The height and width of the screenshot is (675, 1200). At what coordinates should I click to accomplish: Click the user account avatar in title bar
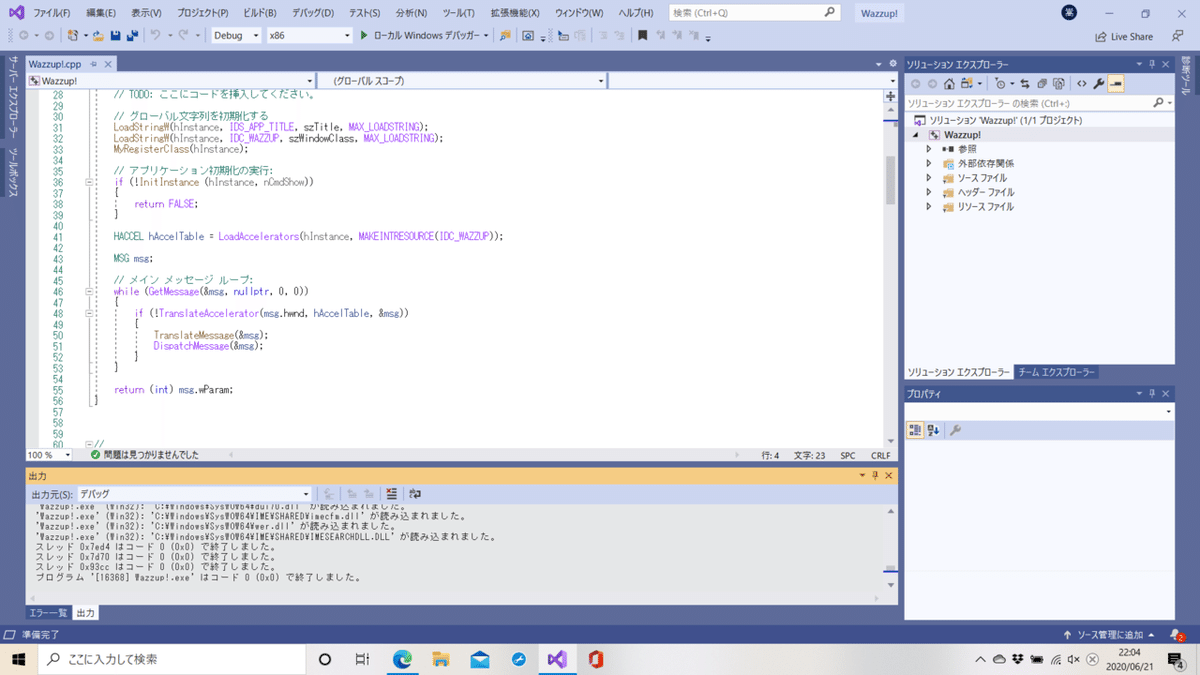coord(1069,13)
